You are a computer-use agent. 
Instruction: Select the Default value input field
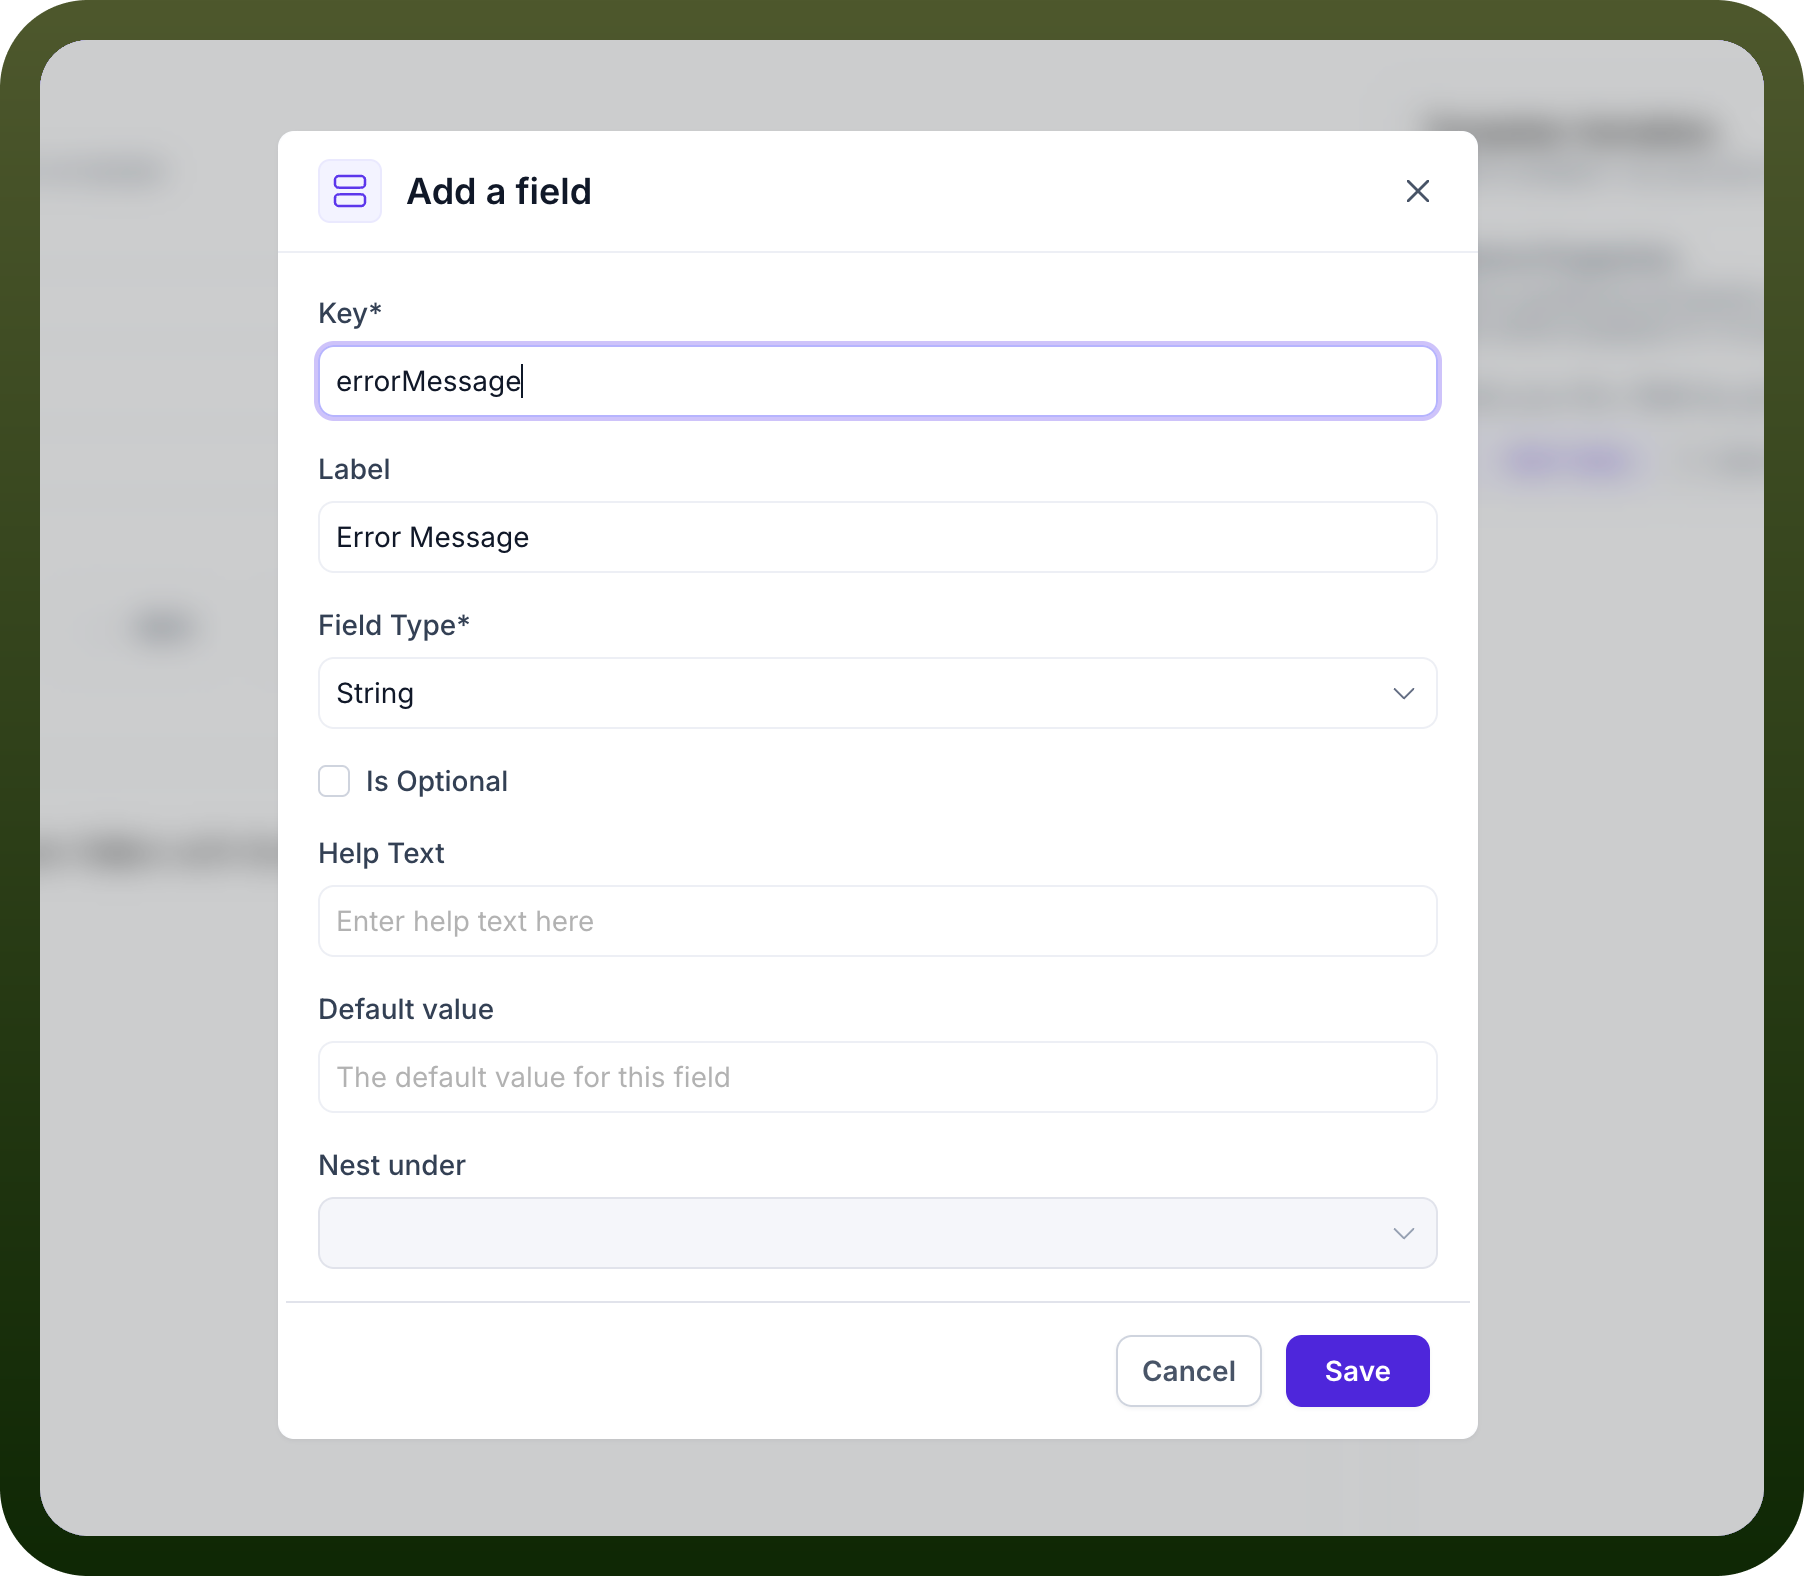pos(877,1077)
